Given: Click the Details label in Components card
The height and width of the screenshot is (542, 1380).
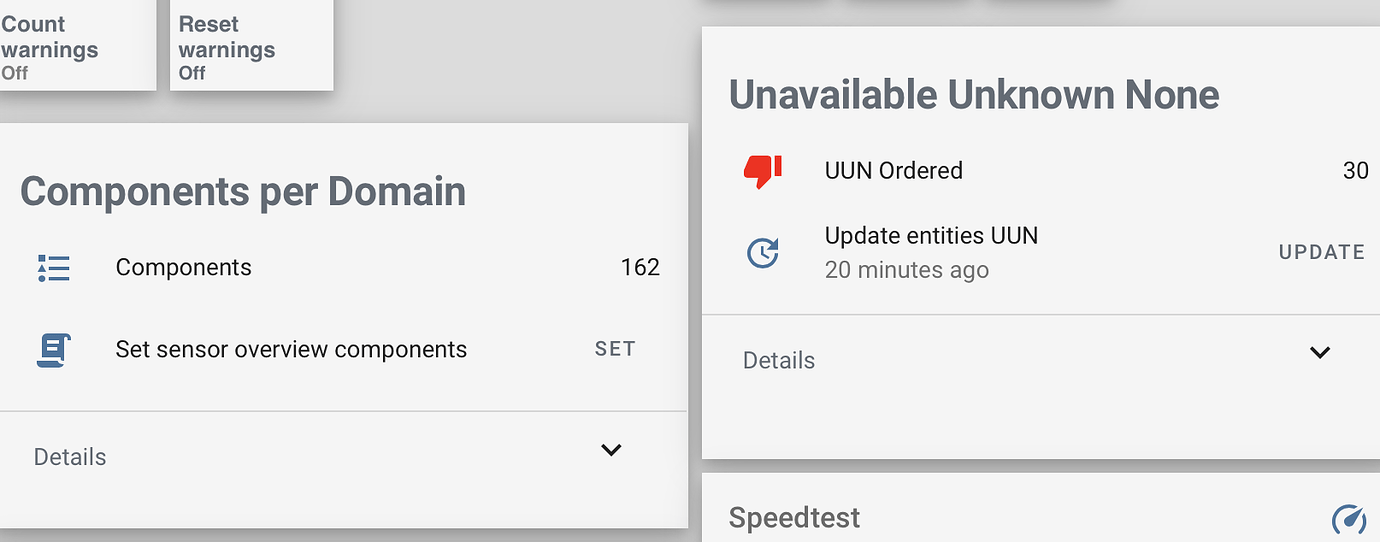Looking at the screenshot, I should [70, 457].
